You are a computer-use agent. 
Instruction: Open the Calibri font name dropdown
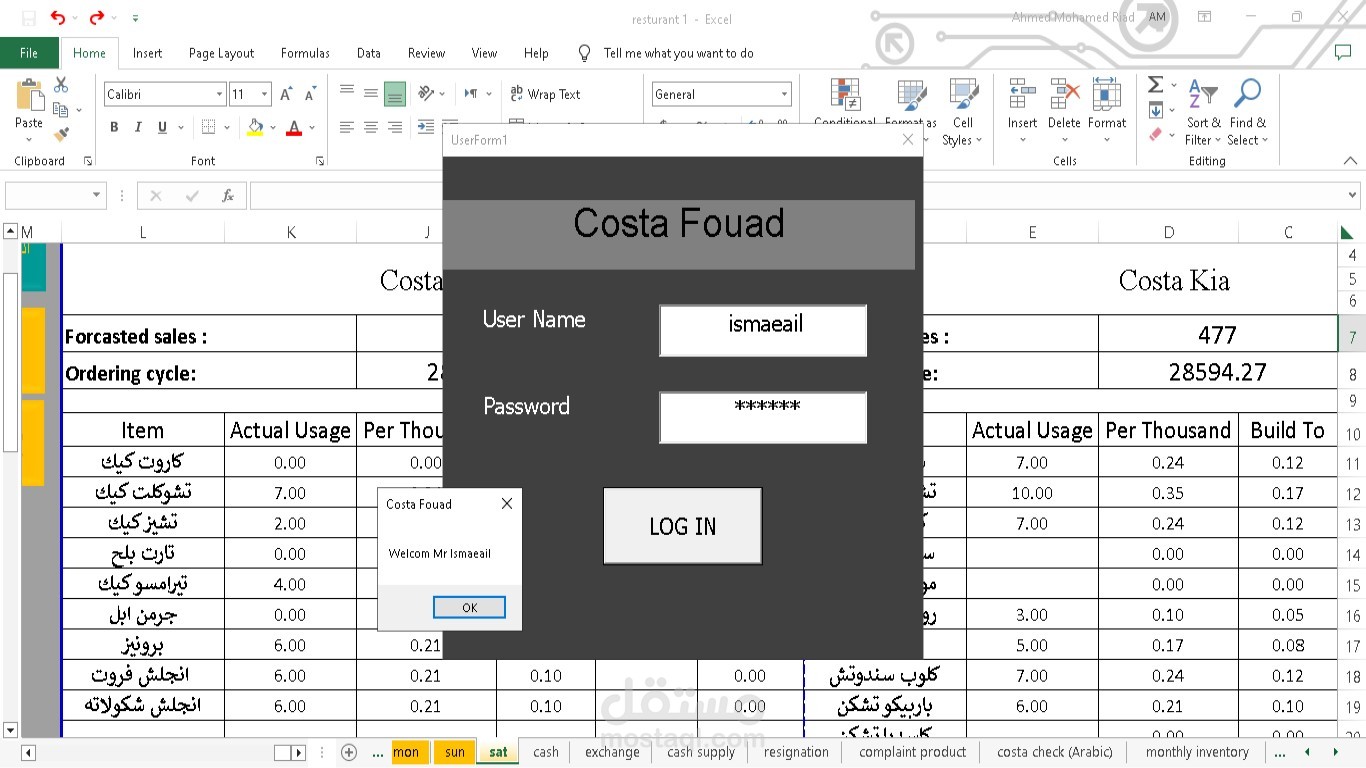click(219, 94)
